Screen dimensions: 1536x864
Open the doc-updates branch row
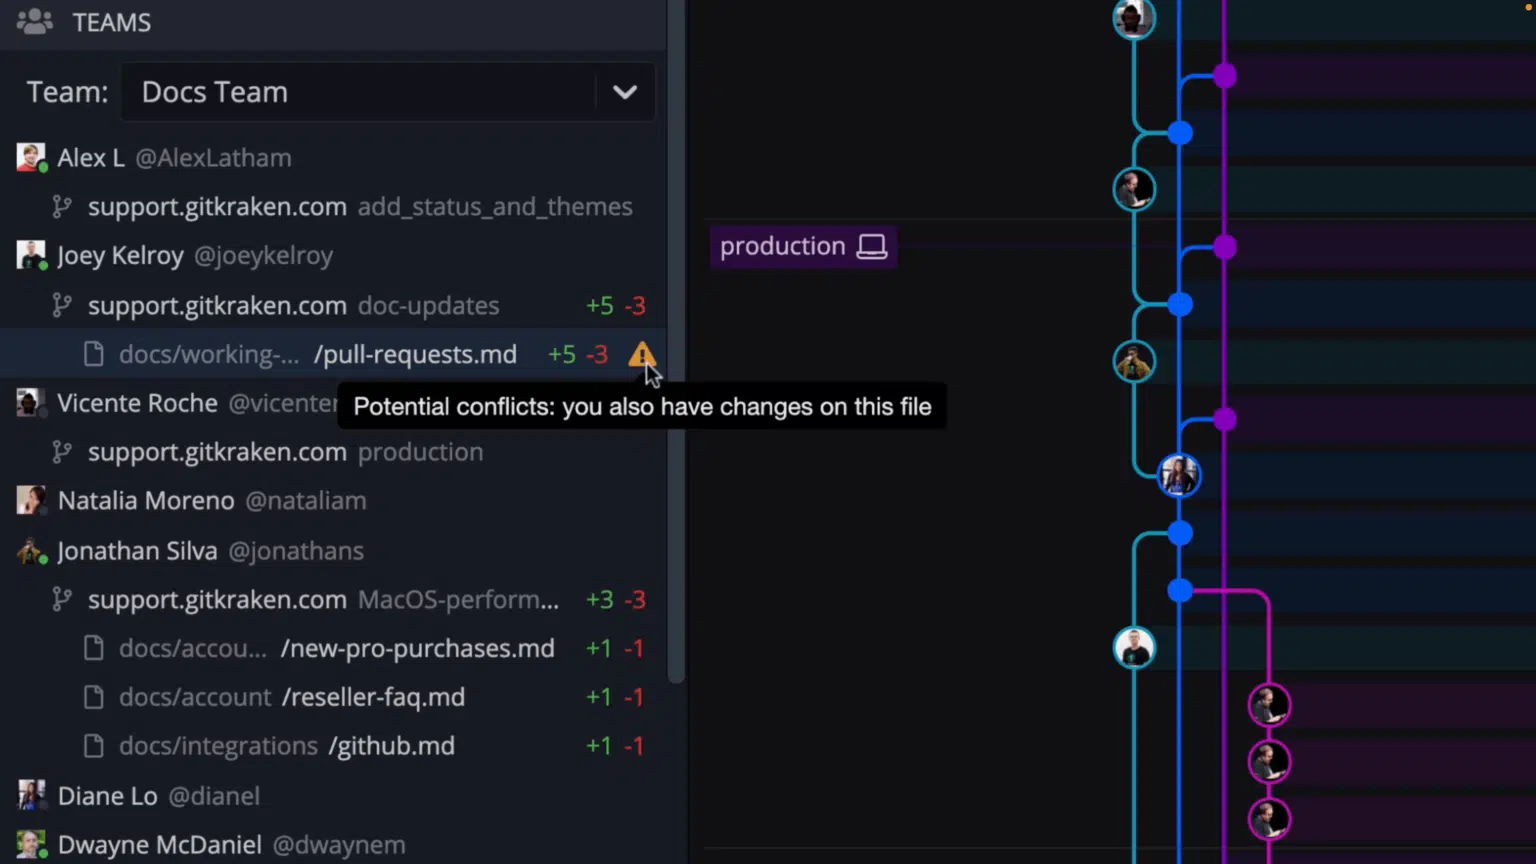(333, 305)
